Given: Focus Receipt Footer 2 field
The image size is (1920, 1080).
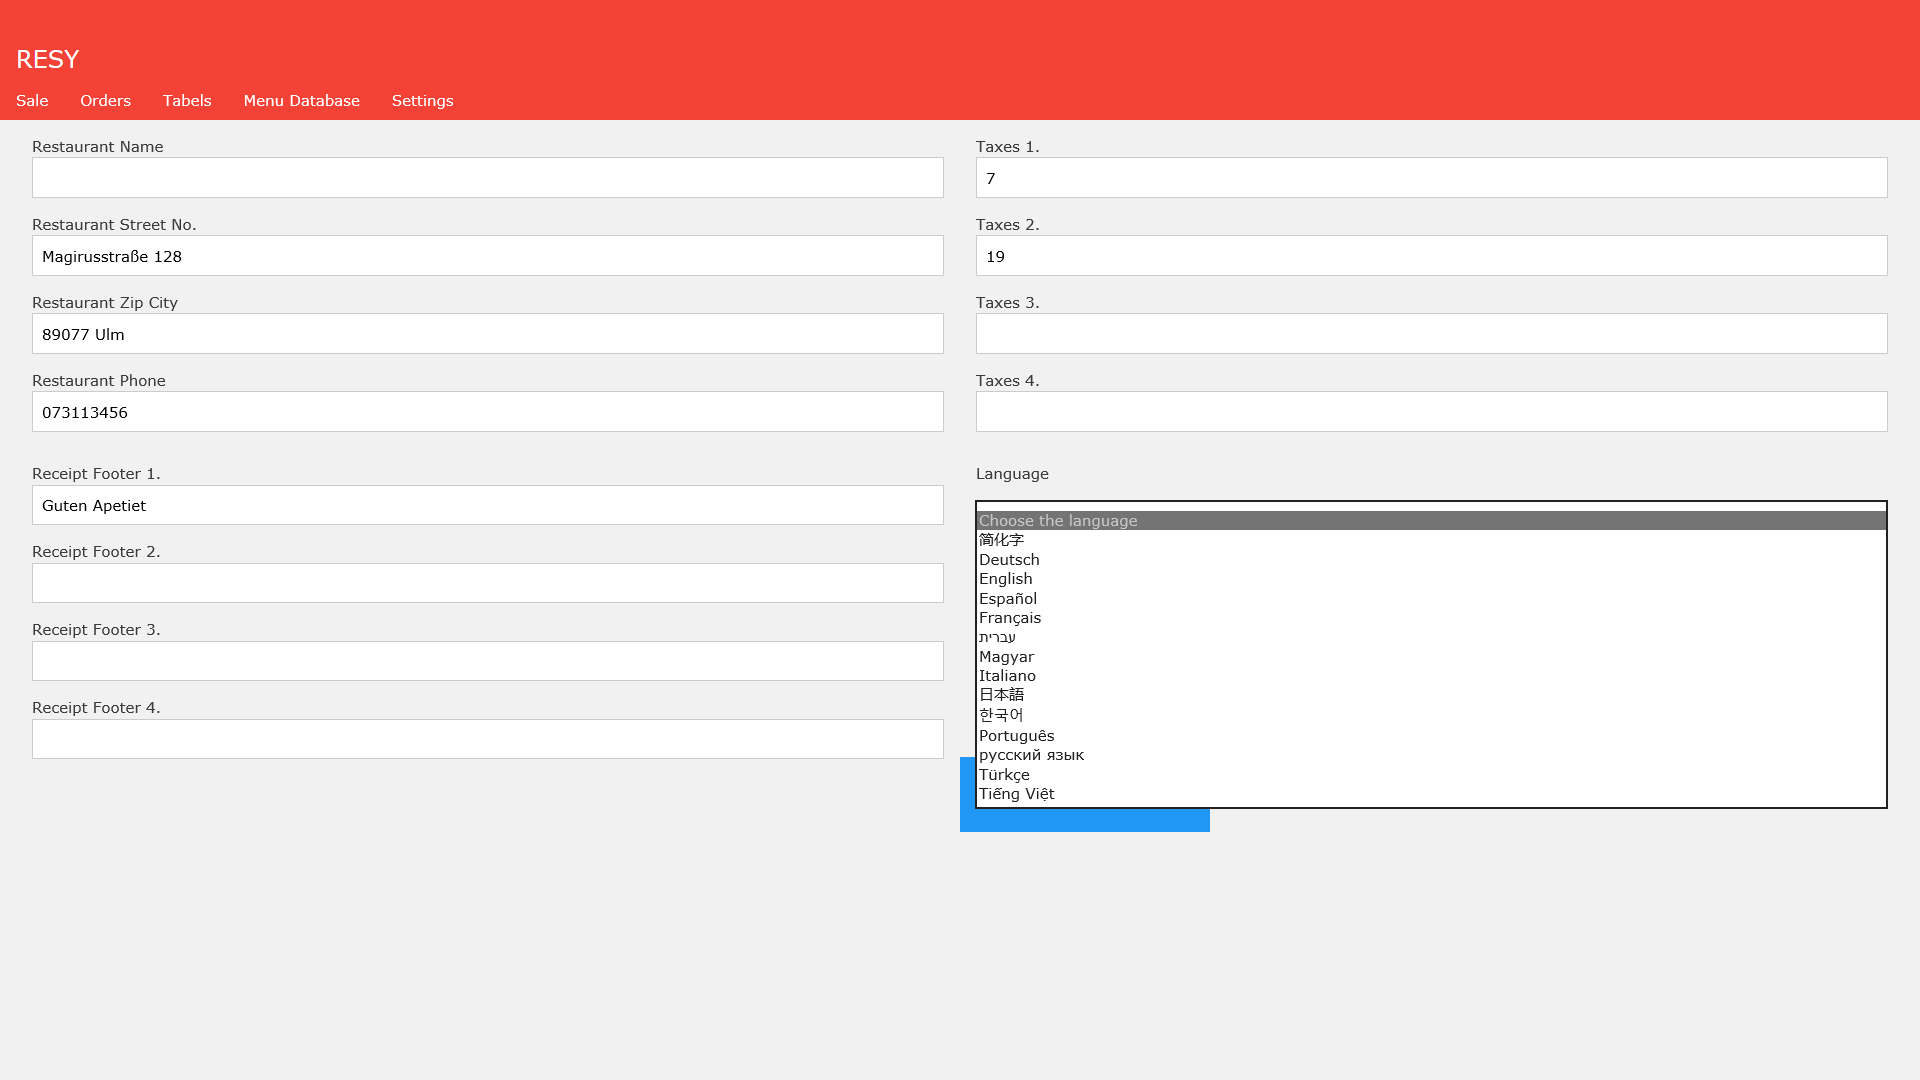Looking at the screenshot, I should coord(487,583).
